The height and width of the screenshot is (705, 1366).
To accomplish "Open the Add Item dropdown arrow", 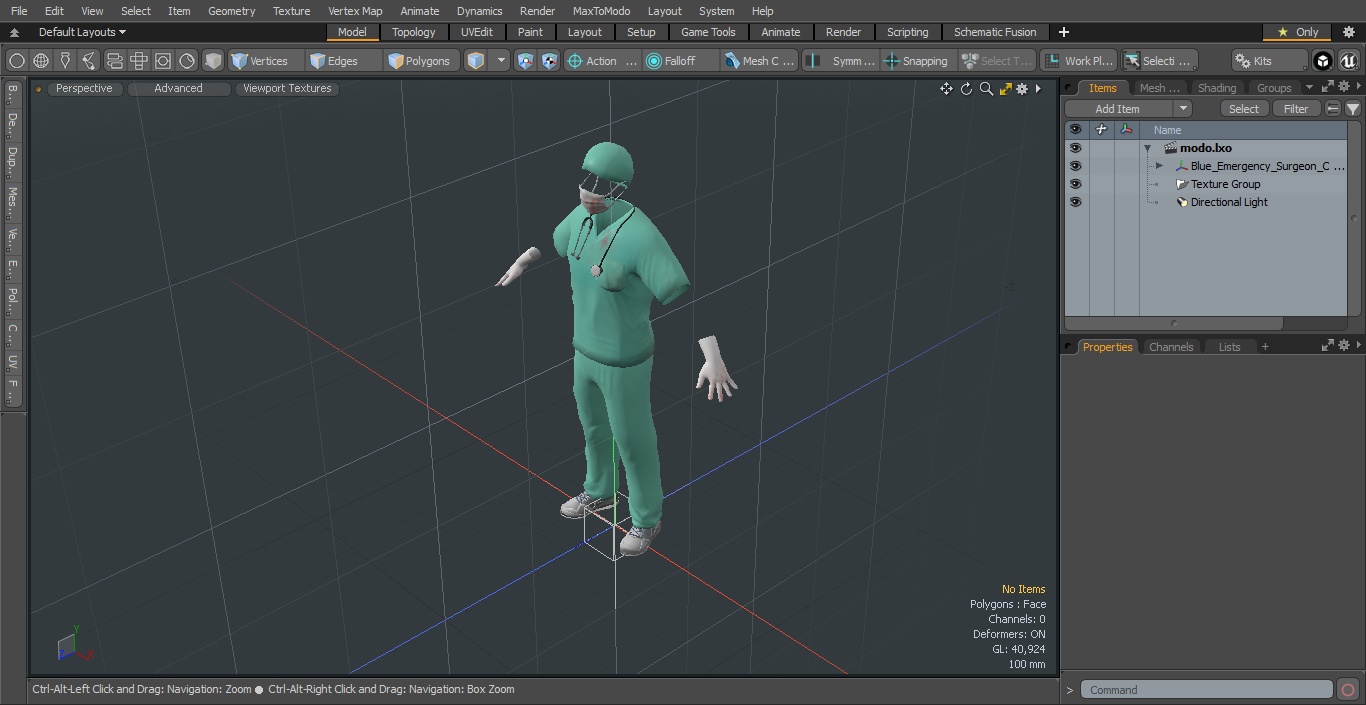I will 1183,109.
